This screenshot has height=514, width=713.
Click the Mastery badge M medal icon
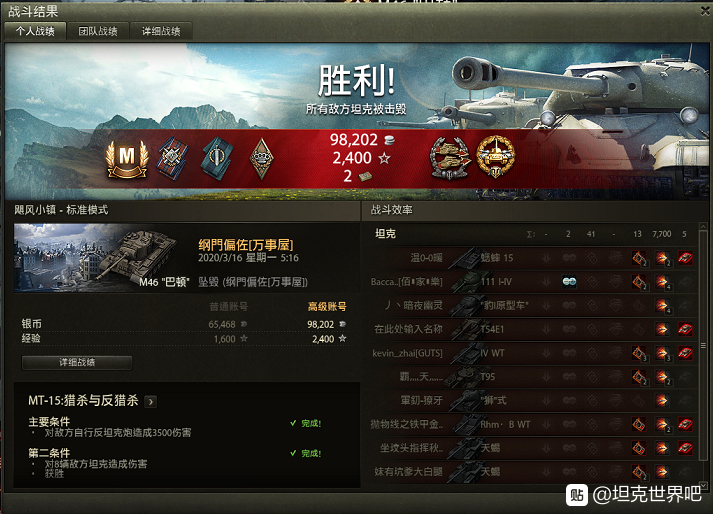(x=127, y=159)
